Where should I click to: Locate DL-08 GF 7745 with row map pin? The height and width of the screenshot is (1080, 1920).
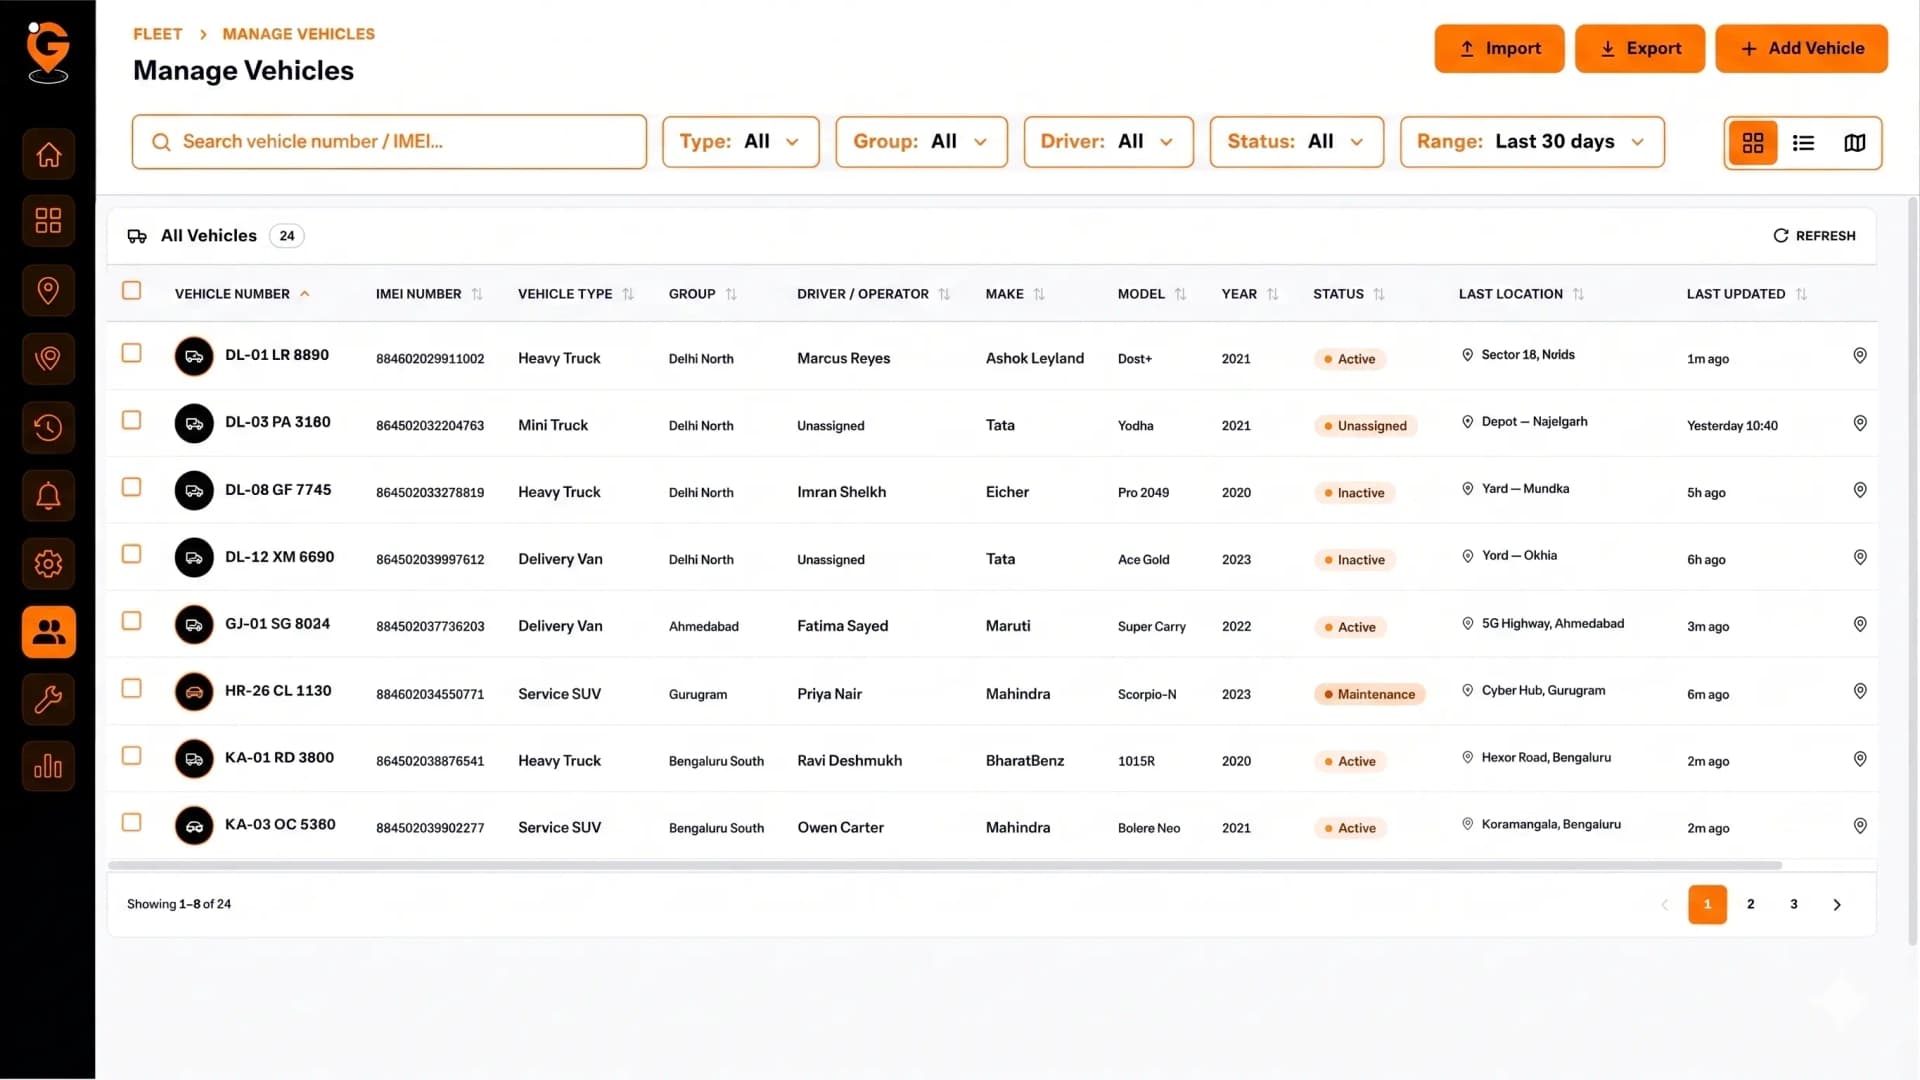click(1859, 490)
